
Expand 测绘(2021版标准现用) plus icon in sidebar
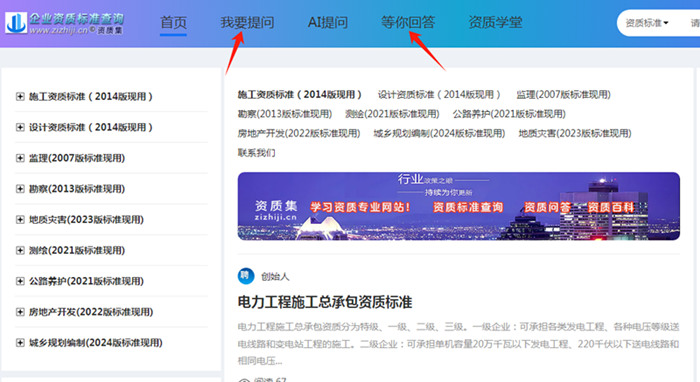20,250
